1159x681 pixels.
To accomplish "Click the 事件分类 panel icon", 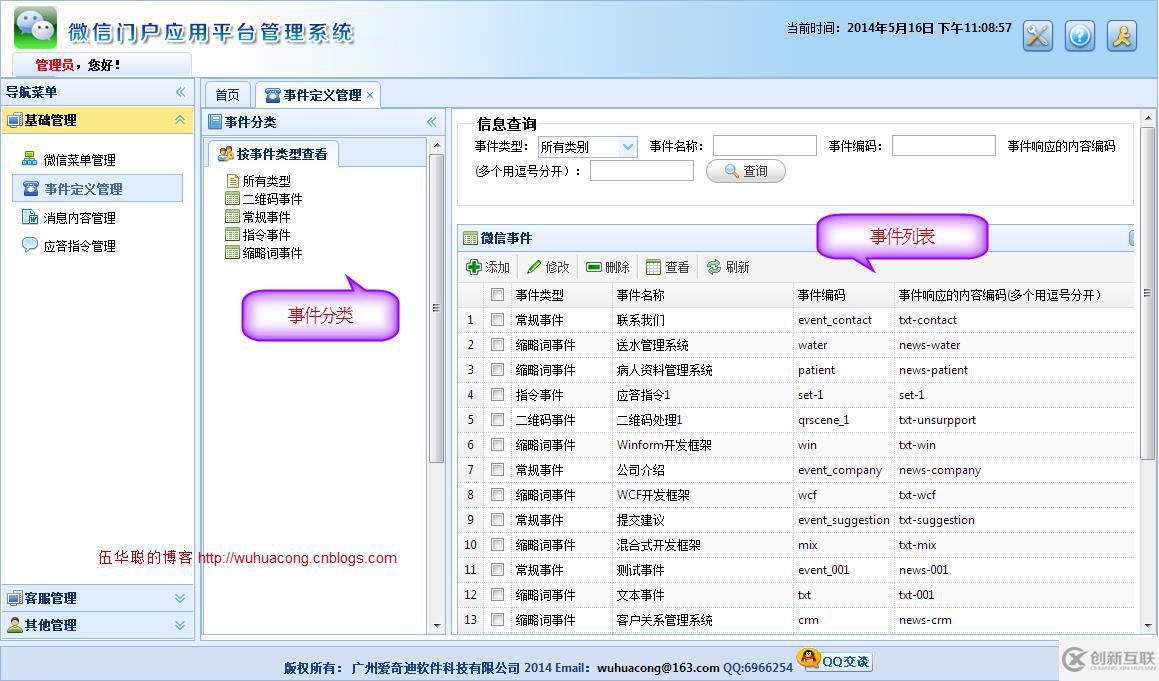I will click(215, 122).
